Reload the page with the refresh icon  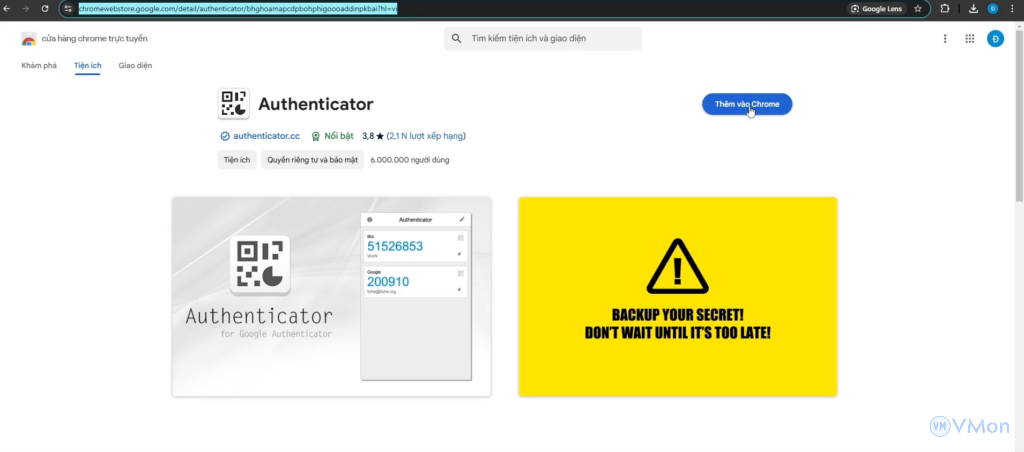point(44,8)
